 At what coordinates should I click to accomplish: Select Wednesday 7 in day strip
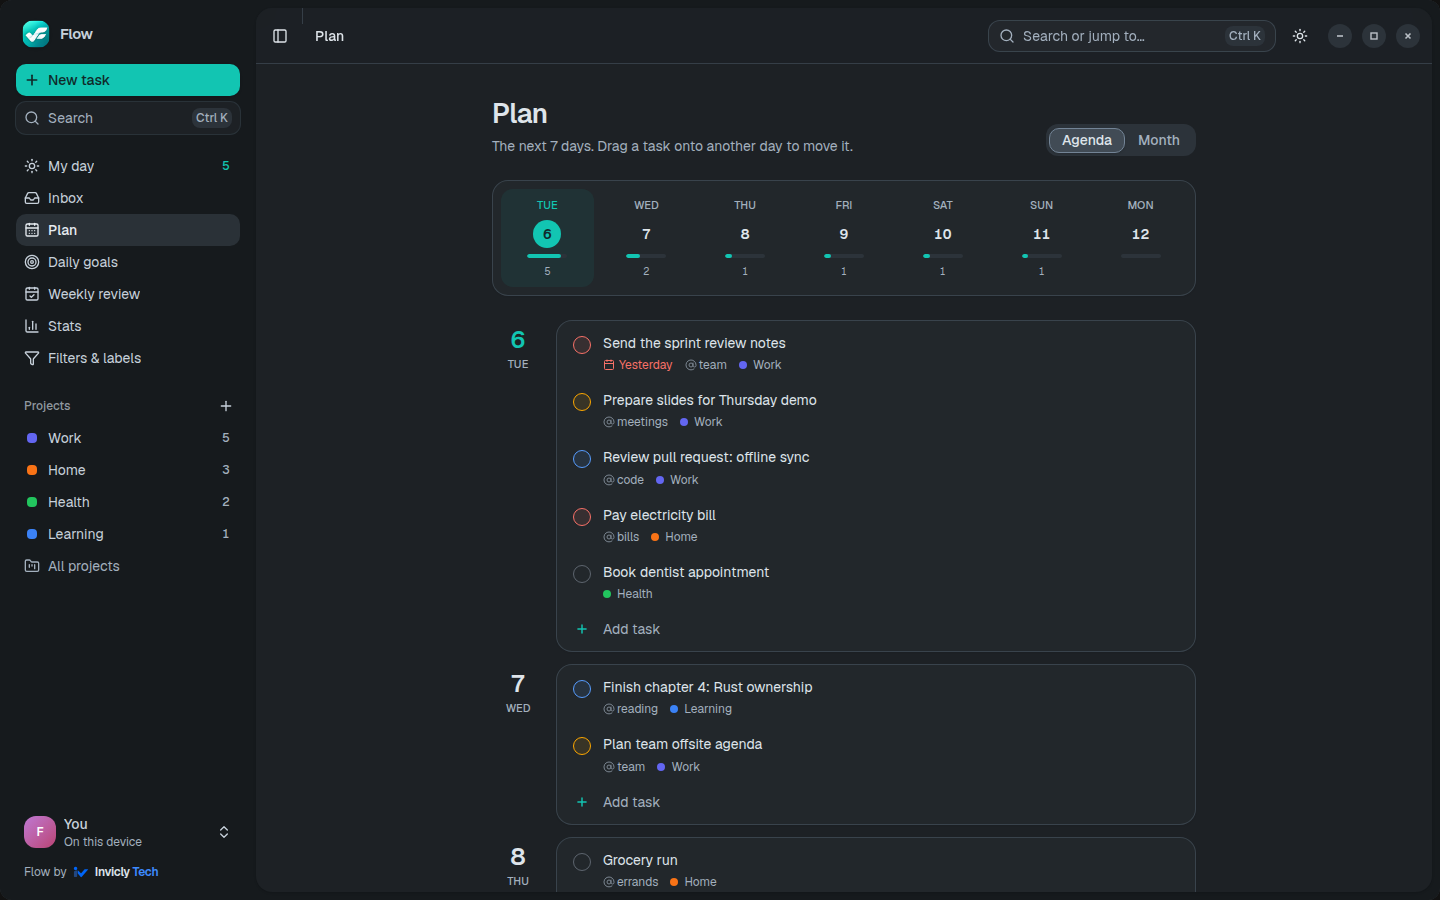[646, 238]
